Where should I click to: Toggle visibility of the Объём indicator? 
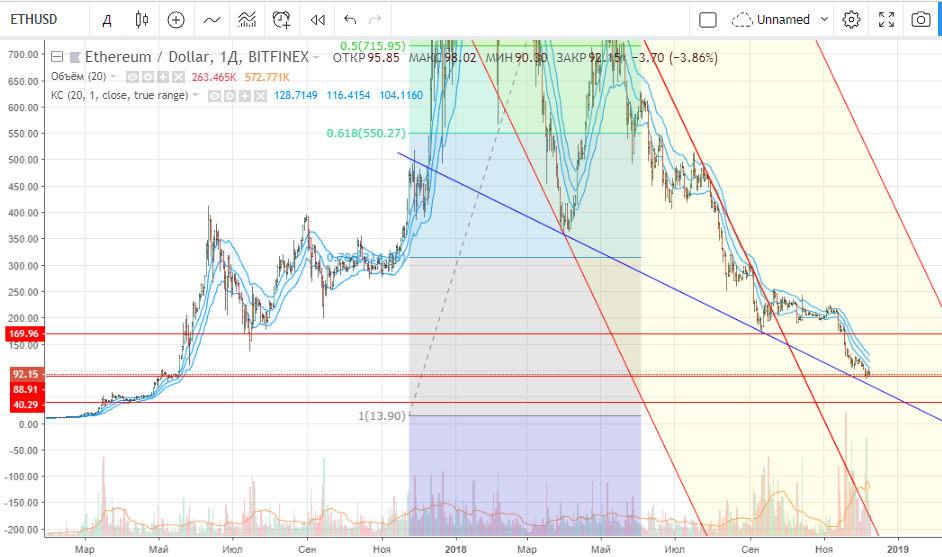[x=133, y=77]
